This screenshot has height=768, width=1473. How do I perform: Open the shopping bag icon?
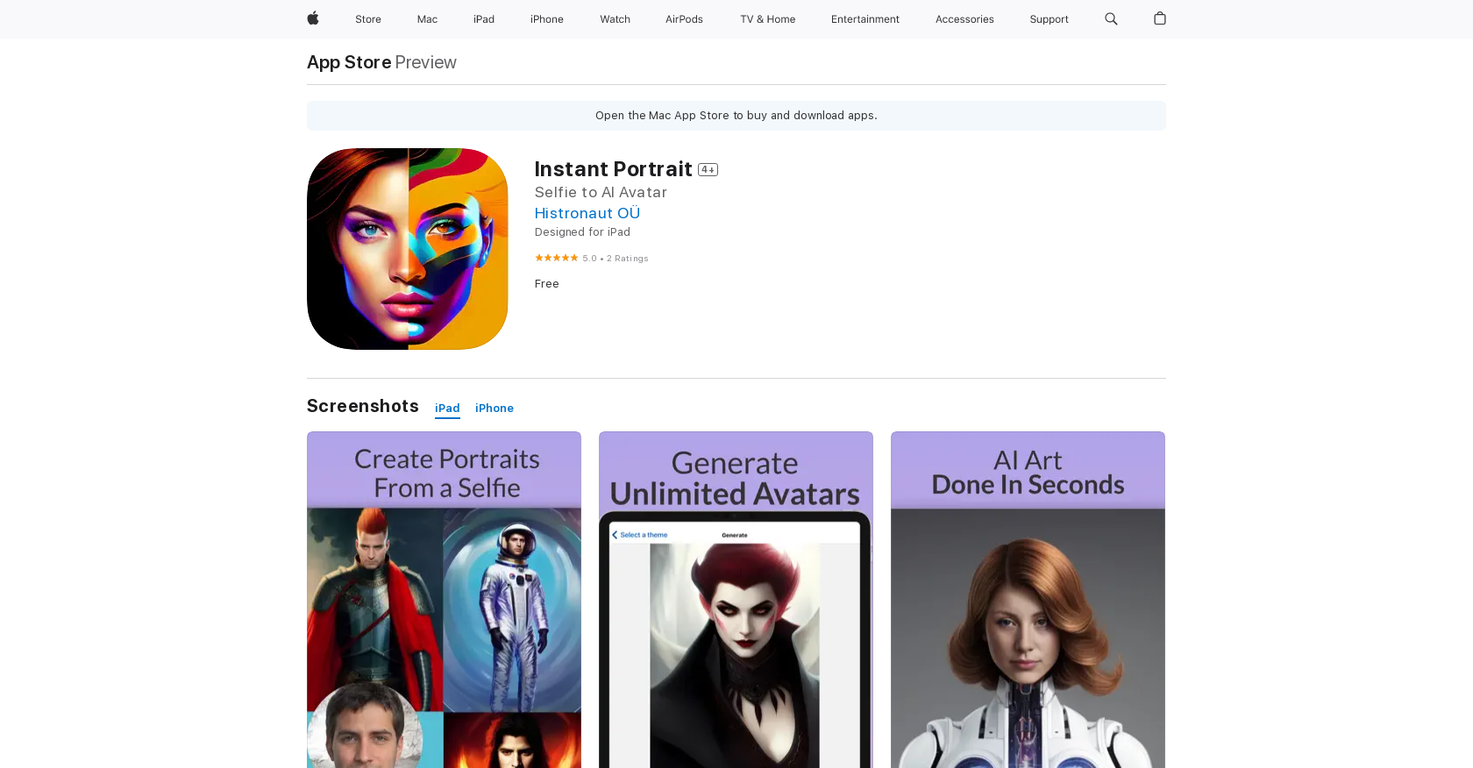click(1160, 19)
